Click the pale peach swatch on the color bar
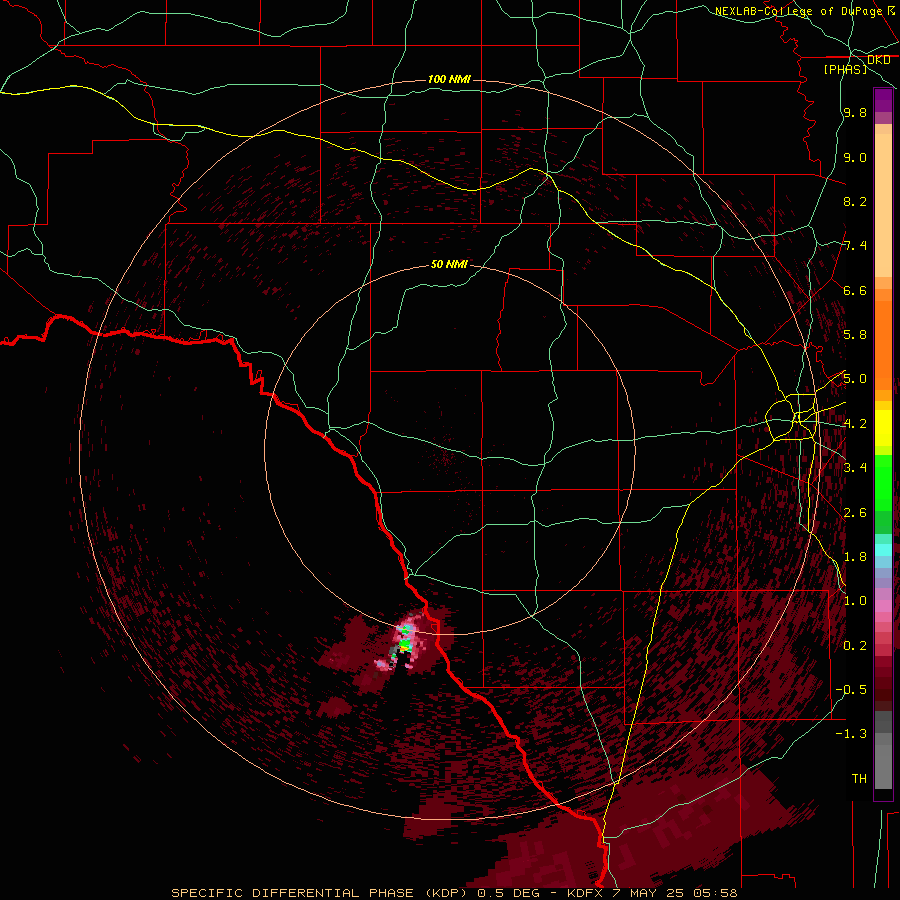Screen dimensions: 900x900 [883, 205]
